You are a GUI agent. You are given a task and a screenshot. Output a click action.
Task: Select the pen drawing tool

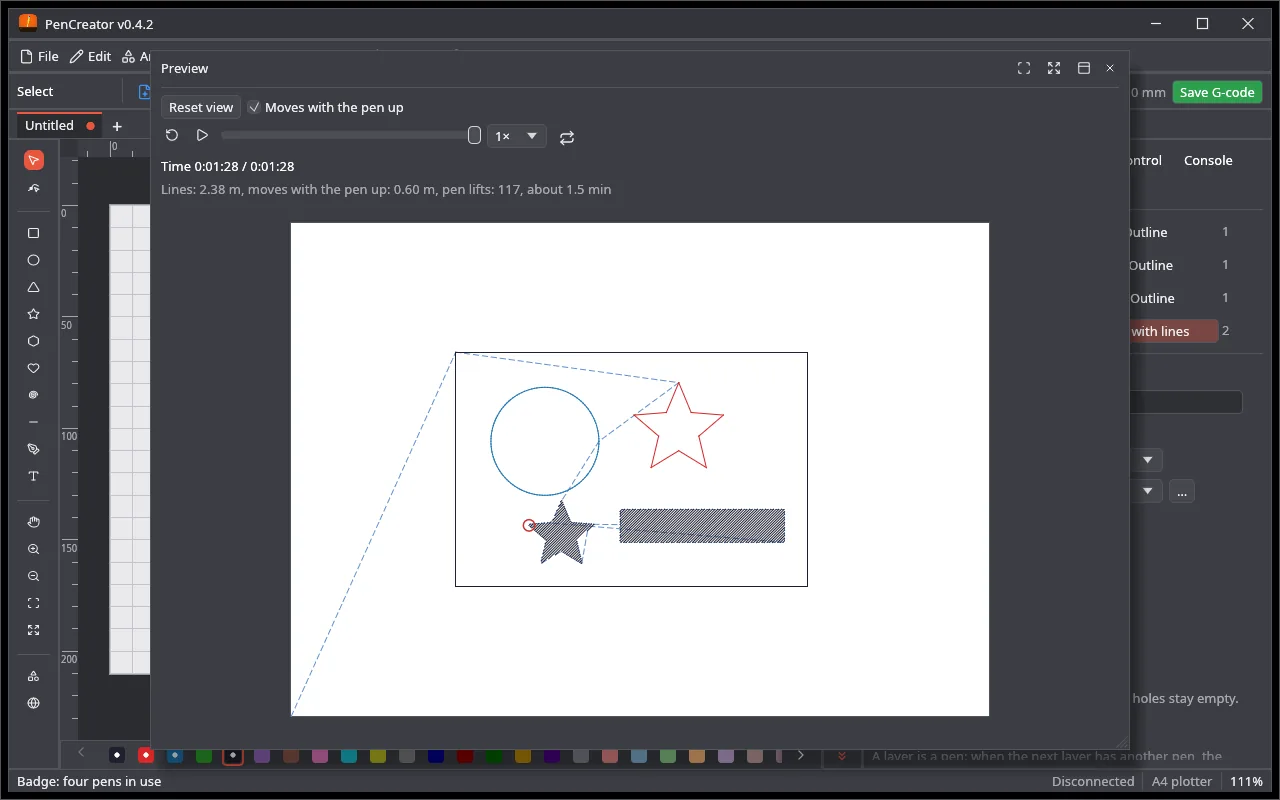tap(33, 449)
